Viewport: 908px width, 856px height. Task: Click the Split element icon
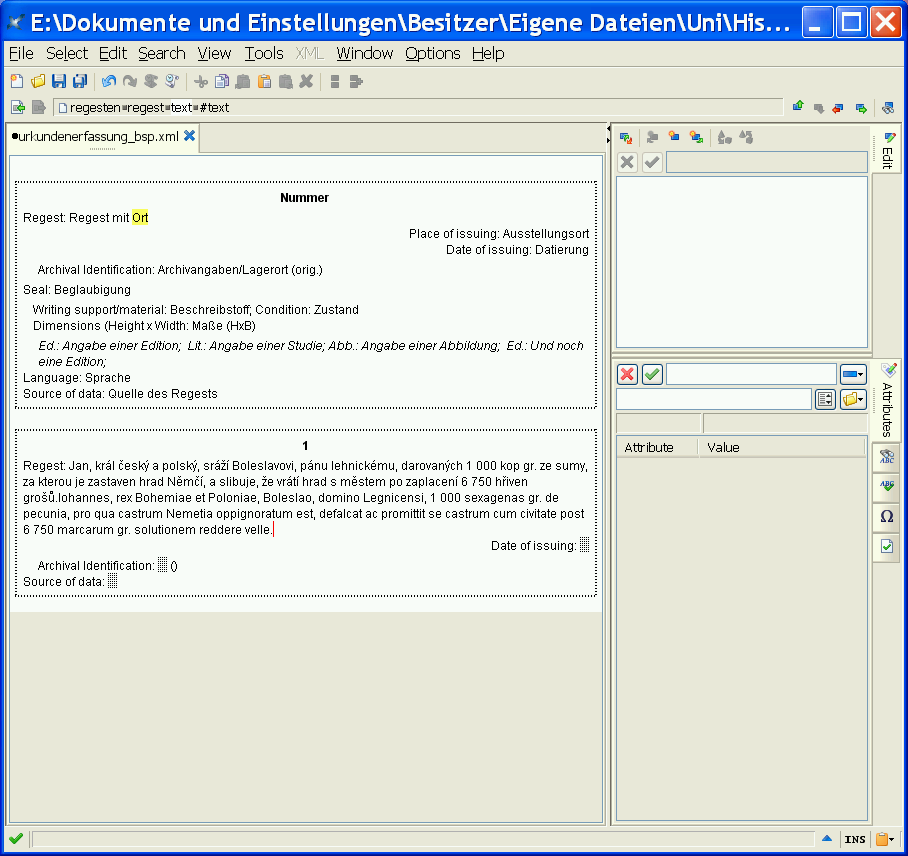coord(335,82)
